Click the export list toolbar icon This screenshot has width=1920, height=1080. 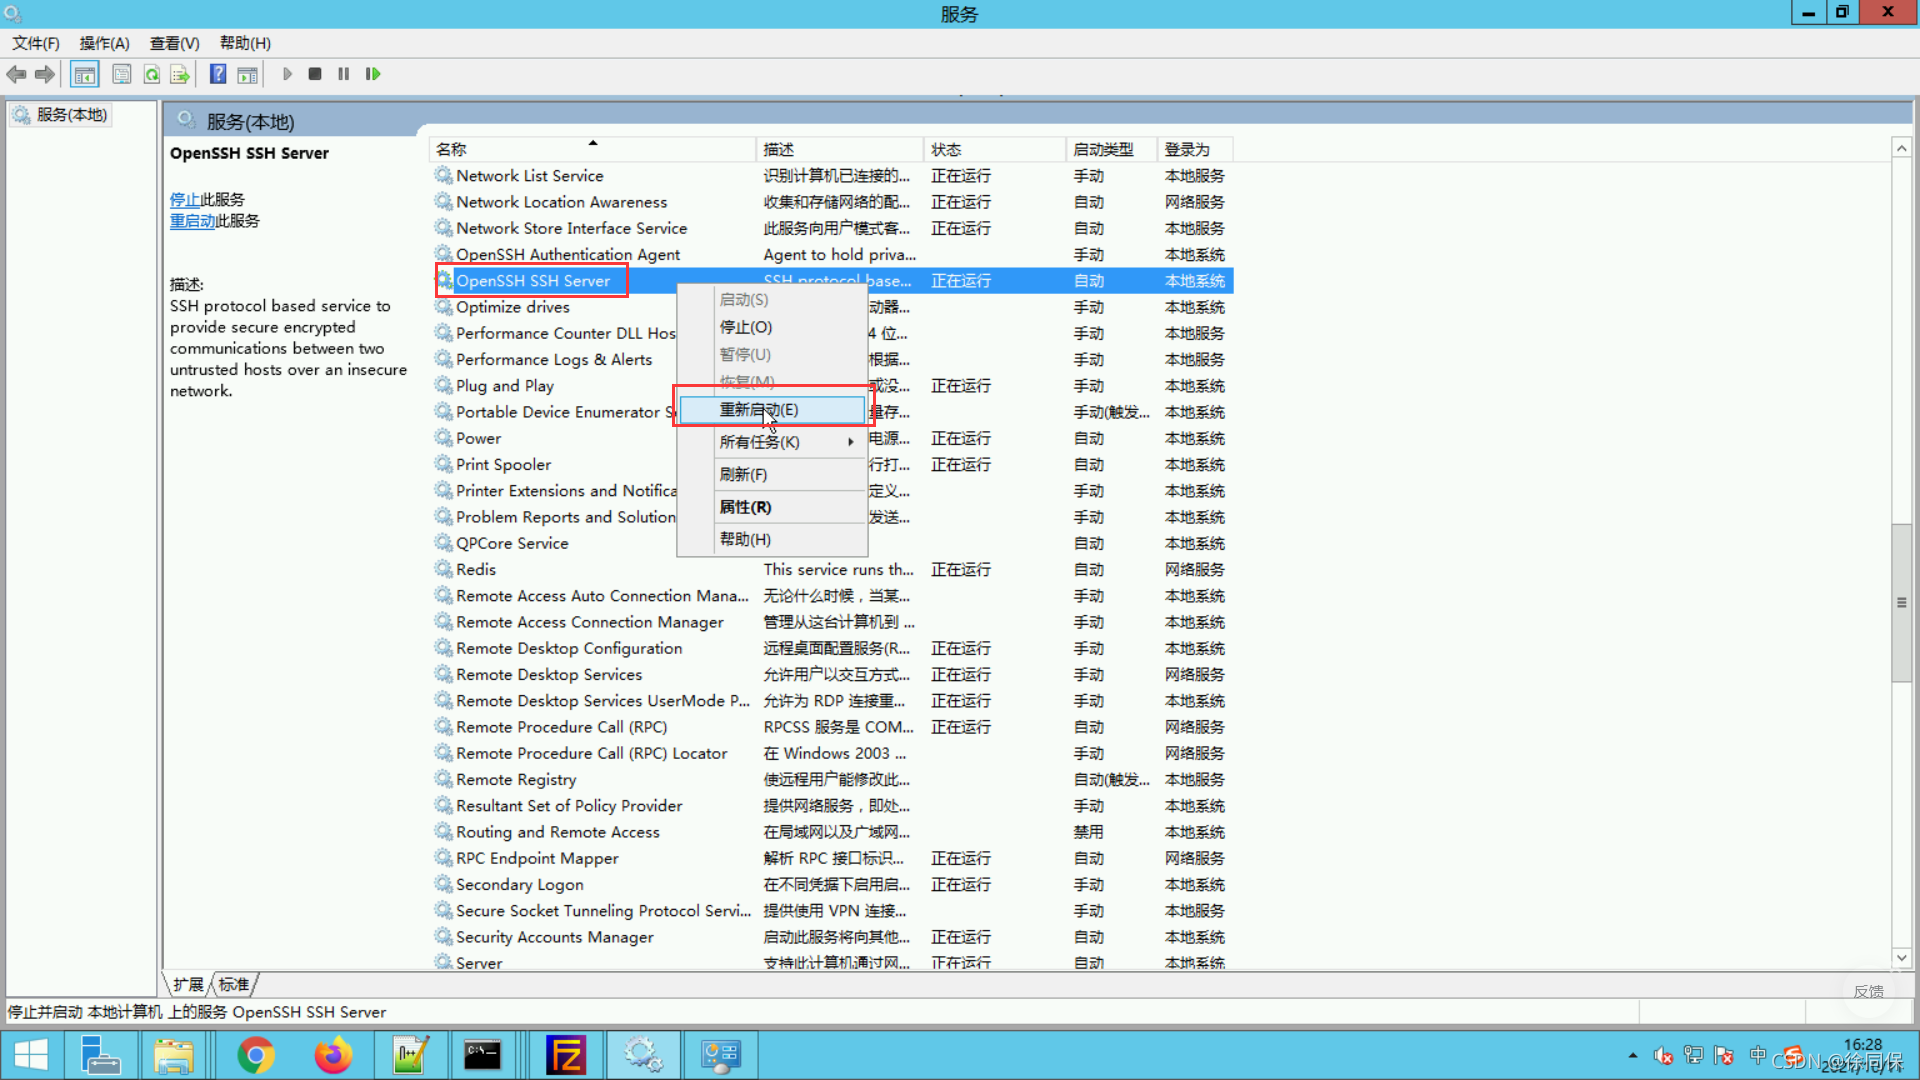pos(181,74)
